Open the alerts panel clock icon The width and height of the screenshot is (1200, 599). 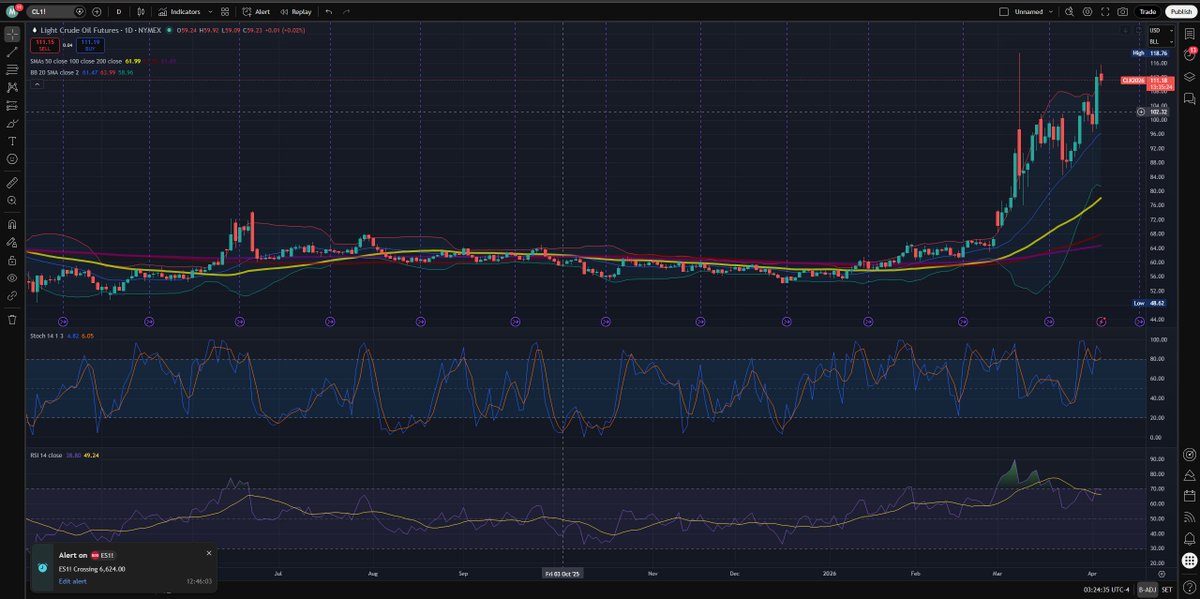[1189, 55]
